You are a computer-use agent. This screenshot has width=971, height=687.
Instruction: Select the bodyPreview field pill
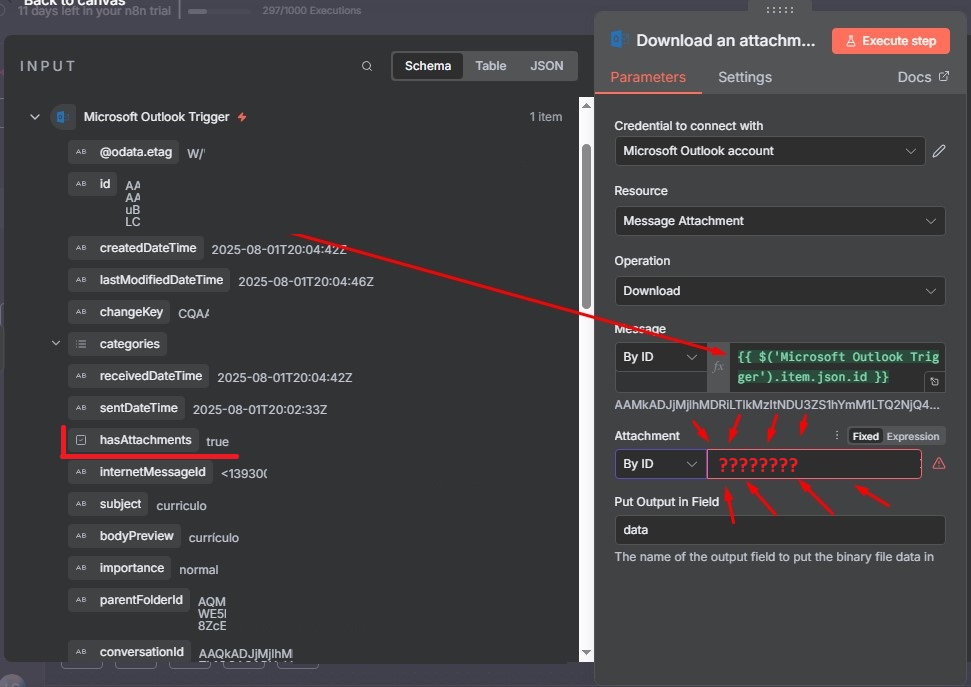[124, 536]
